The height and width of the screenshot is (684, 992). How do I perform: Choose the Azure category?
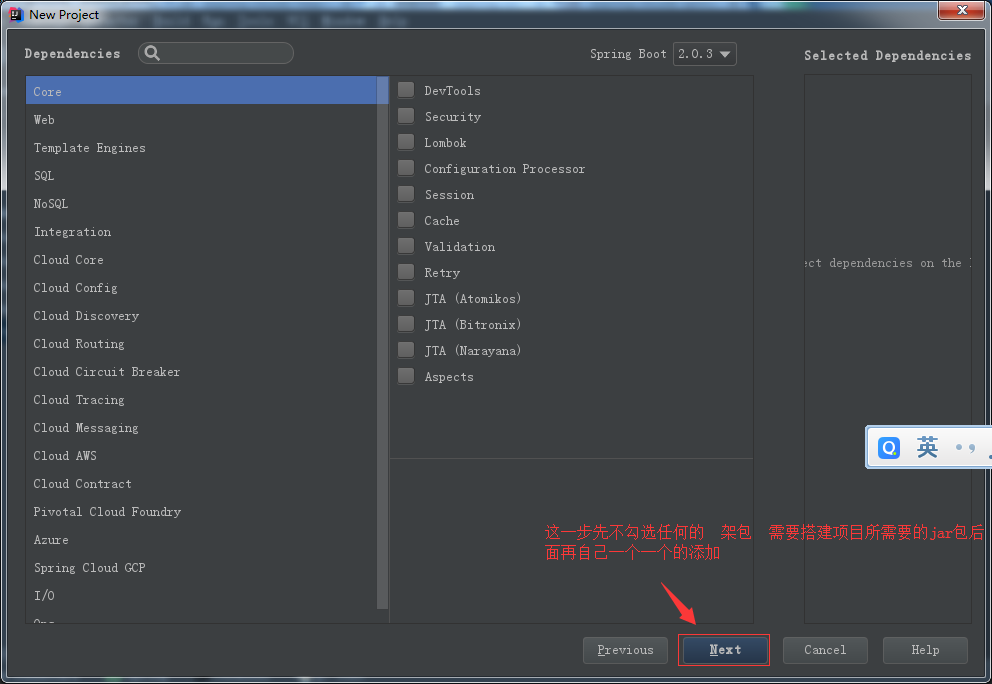(x=201, y=540)
